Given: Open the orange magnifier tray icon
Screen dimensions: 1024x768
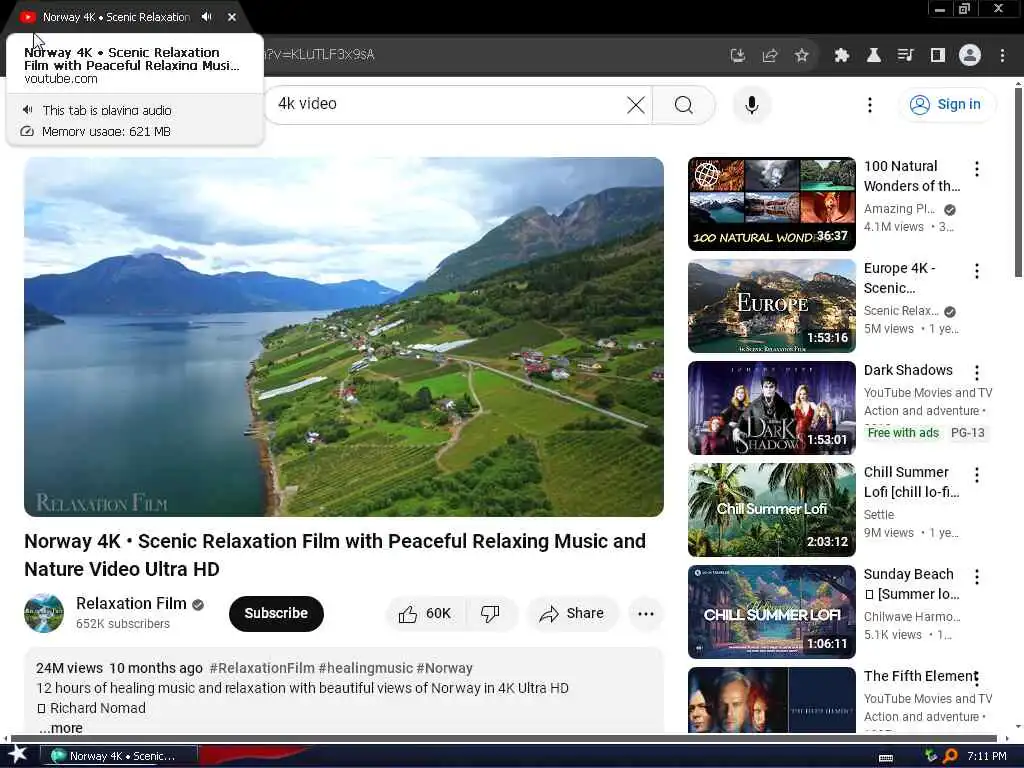Looking at the screenshot, I should [x=950, y=756].
